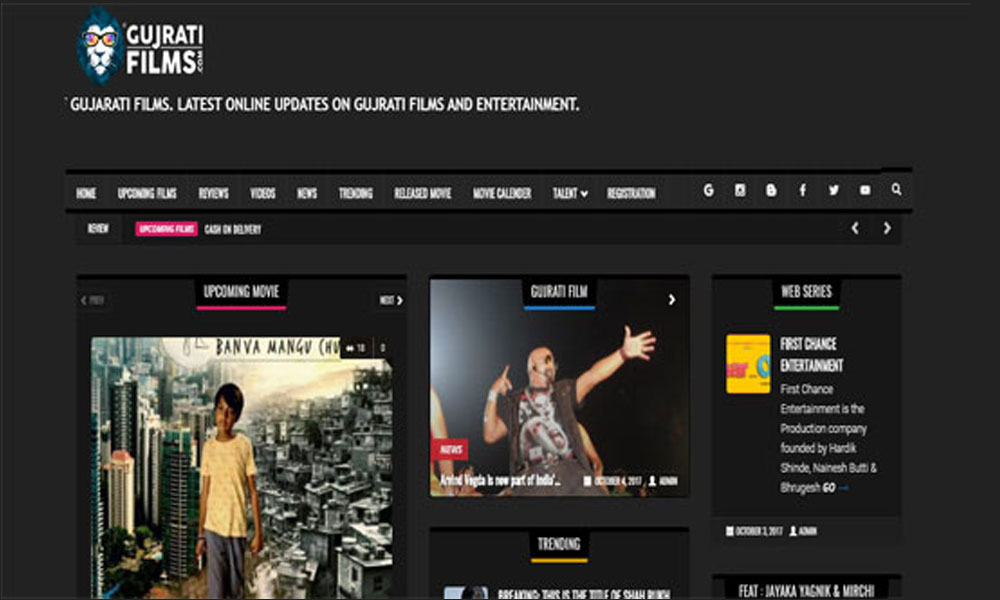
Task: Open the Instagram social icon
Action: click(740, 191)
